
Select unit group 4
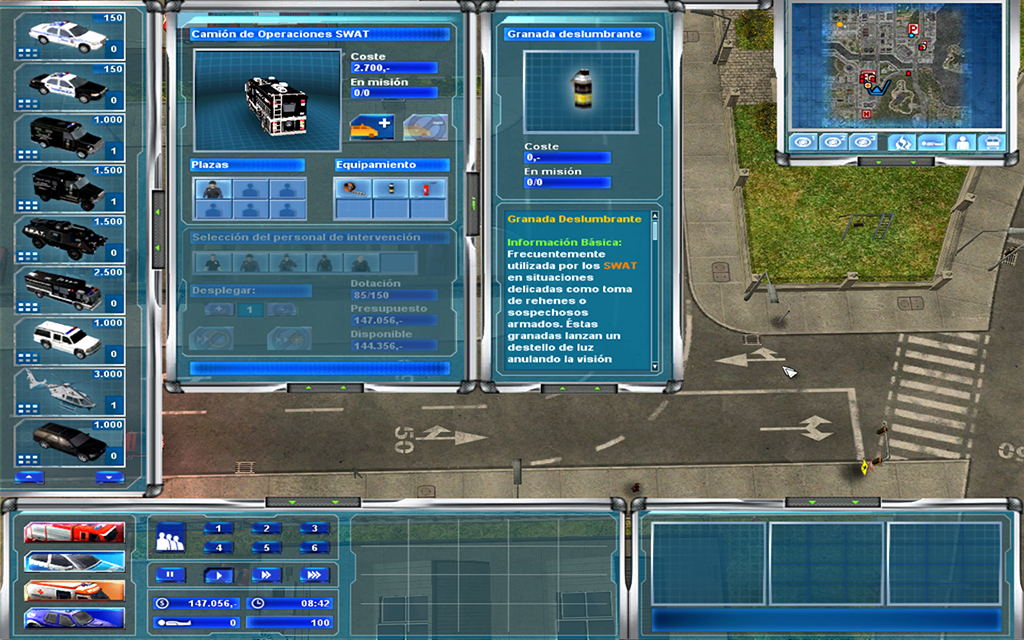(x=218, y=547)
